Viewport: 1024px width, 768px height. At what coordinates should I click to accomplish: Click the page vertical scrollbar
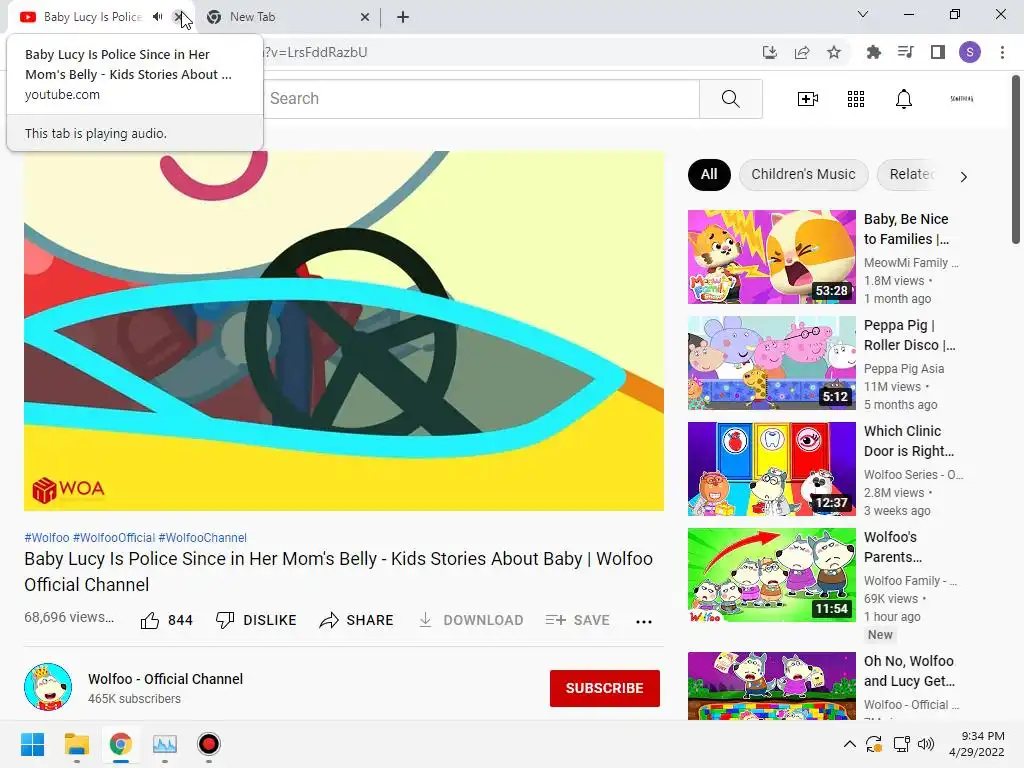coord(1016,159)
